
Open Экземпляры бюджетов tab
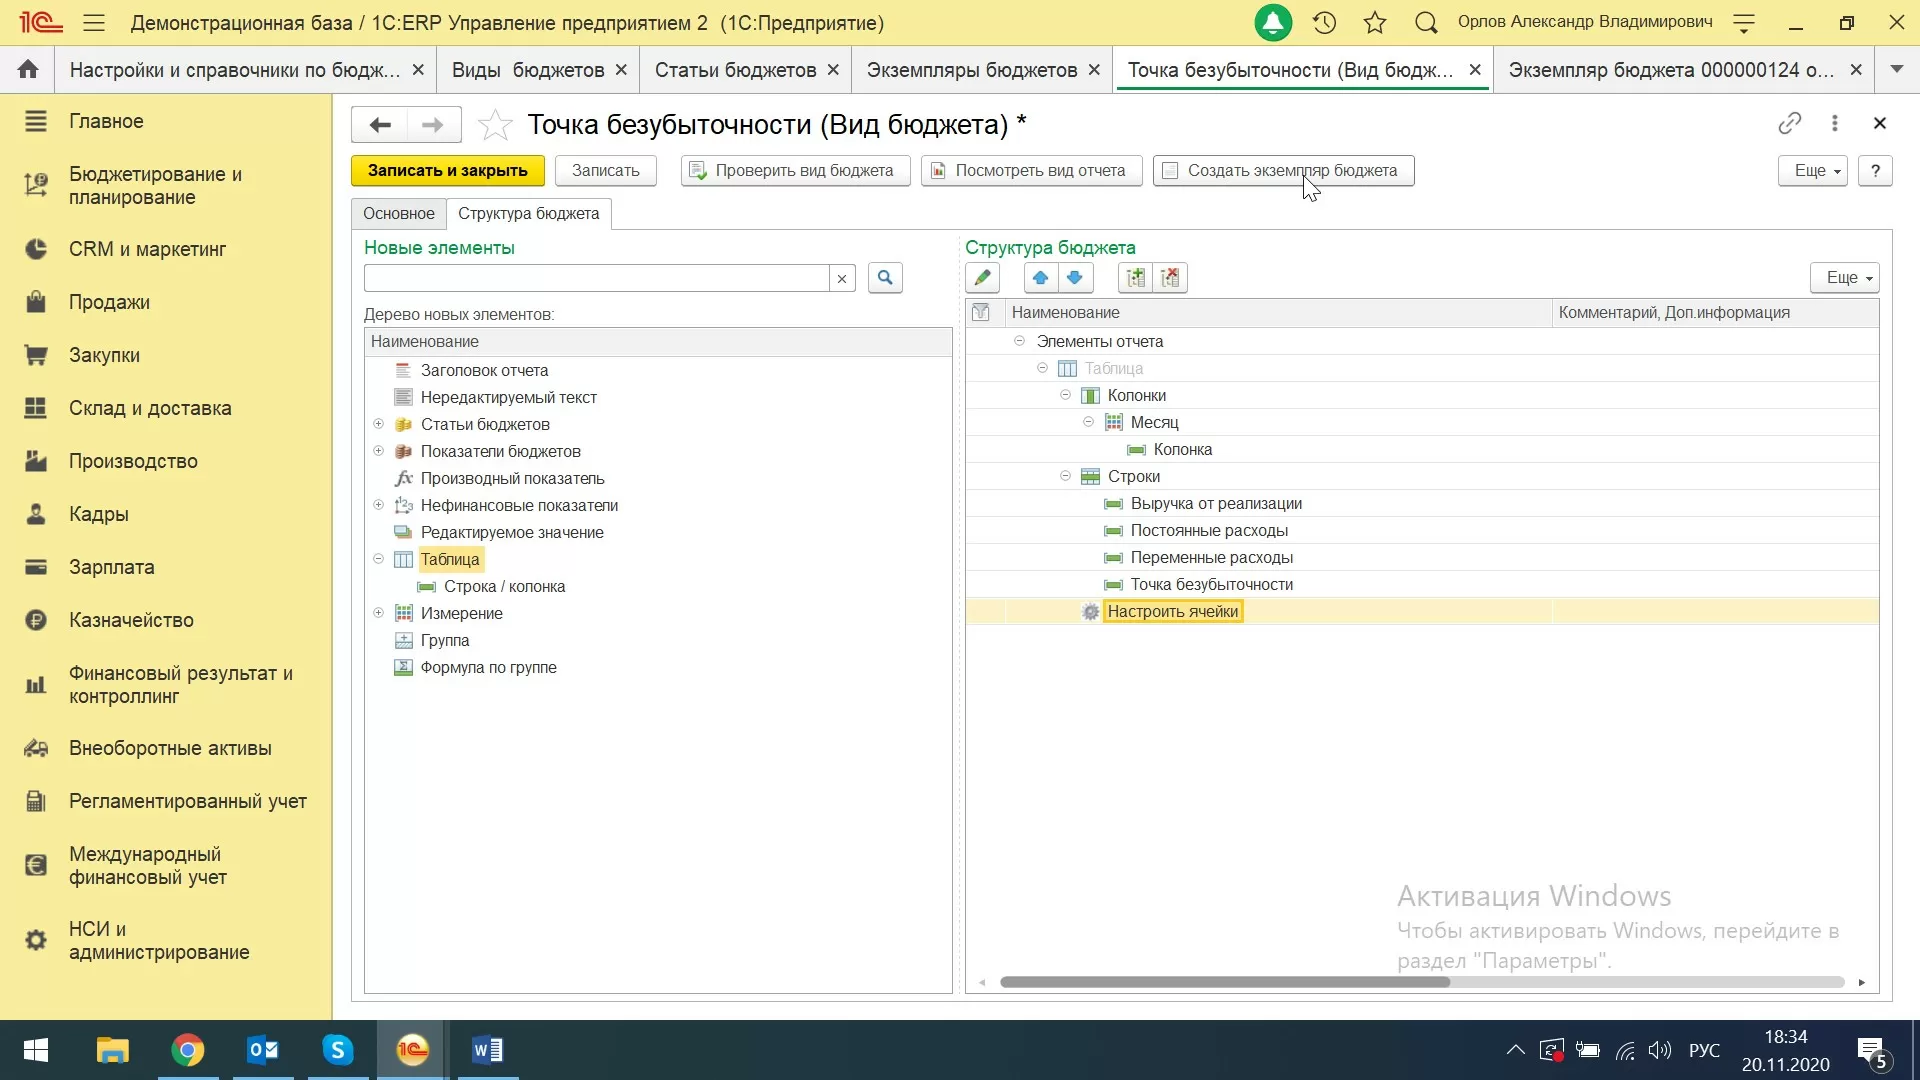tap(970, 70)
